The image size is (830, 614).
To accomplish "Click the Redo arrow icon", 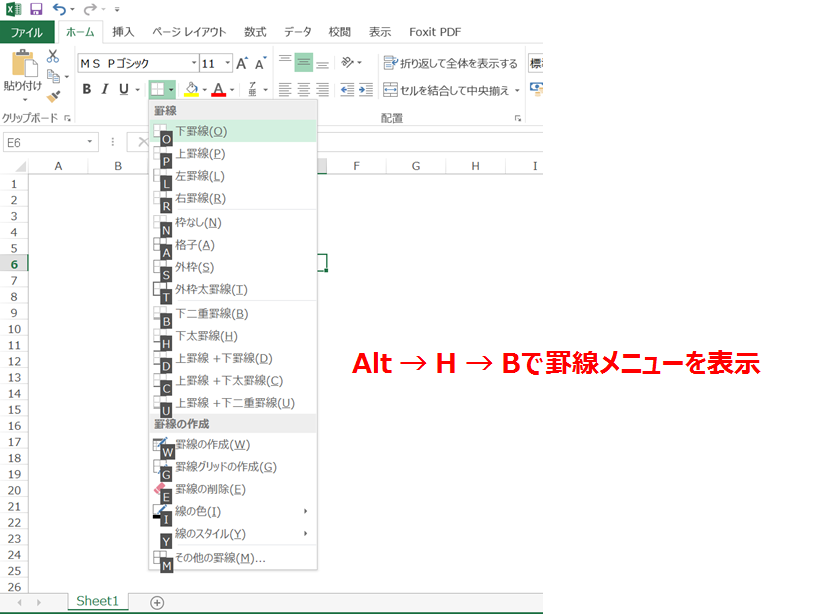I will pyautogui.click(x=90, y=9).
